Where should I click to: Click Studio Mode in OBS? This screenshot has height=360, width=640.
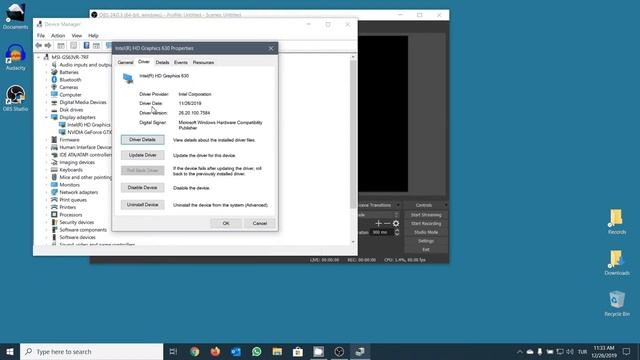pyautogui.click(x=426, y=232)
